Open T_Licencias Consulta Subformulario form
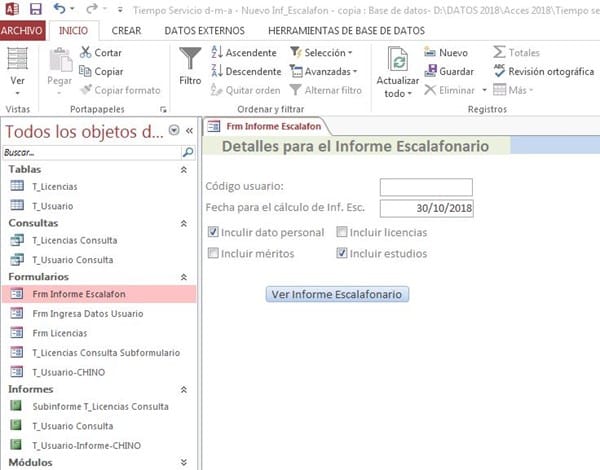 (x=106, y=352)
